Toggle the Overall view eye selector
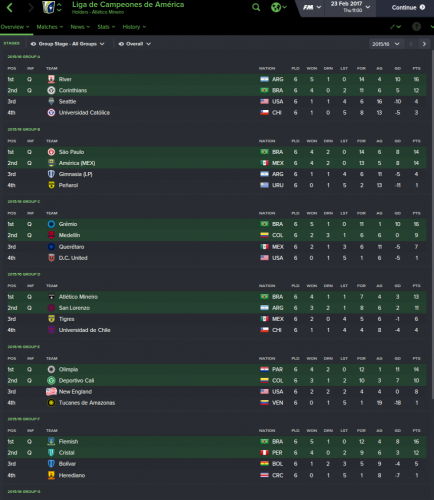The width and height of the screenshot is (434, 500). click(135, 44)
